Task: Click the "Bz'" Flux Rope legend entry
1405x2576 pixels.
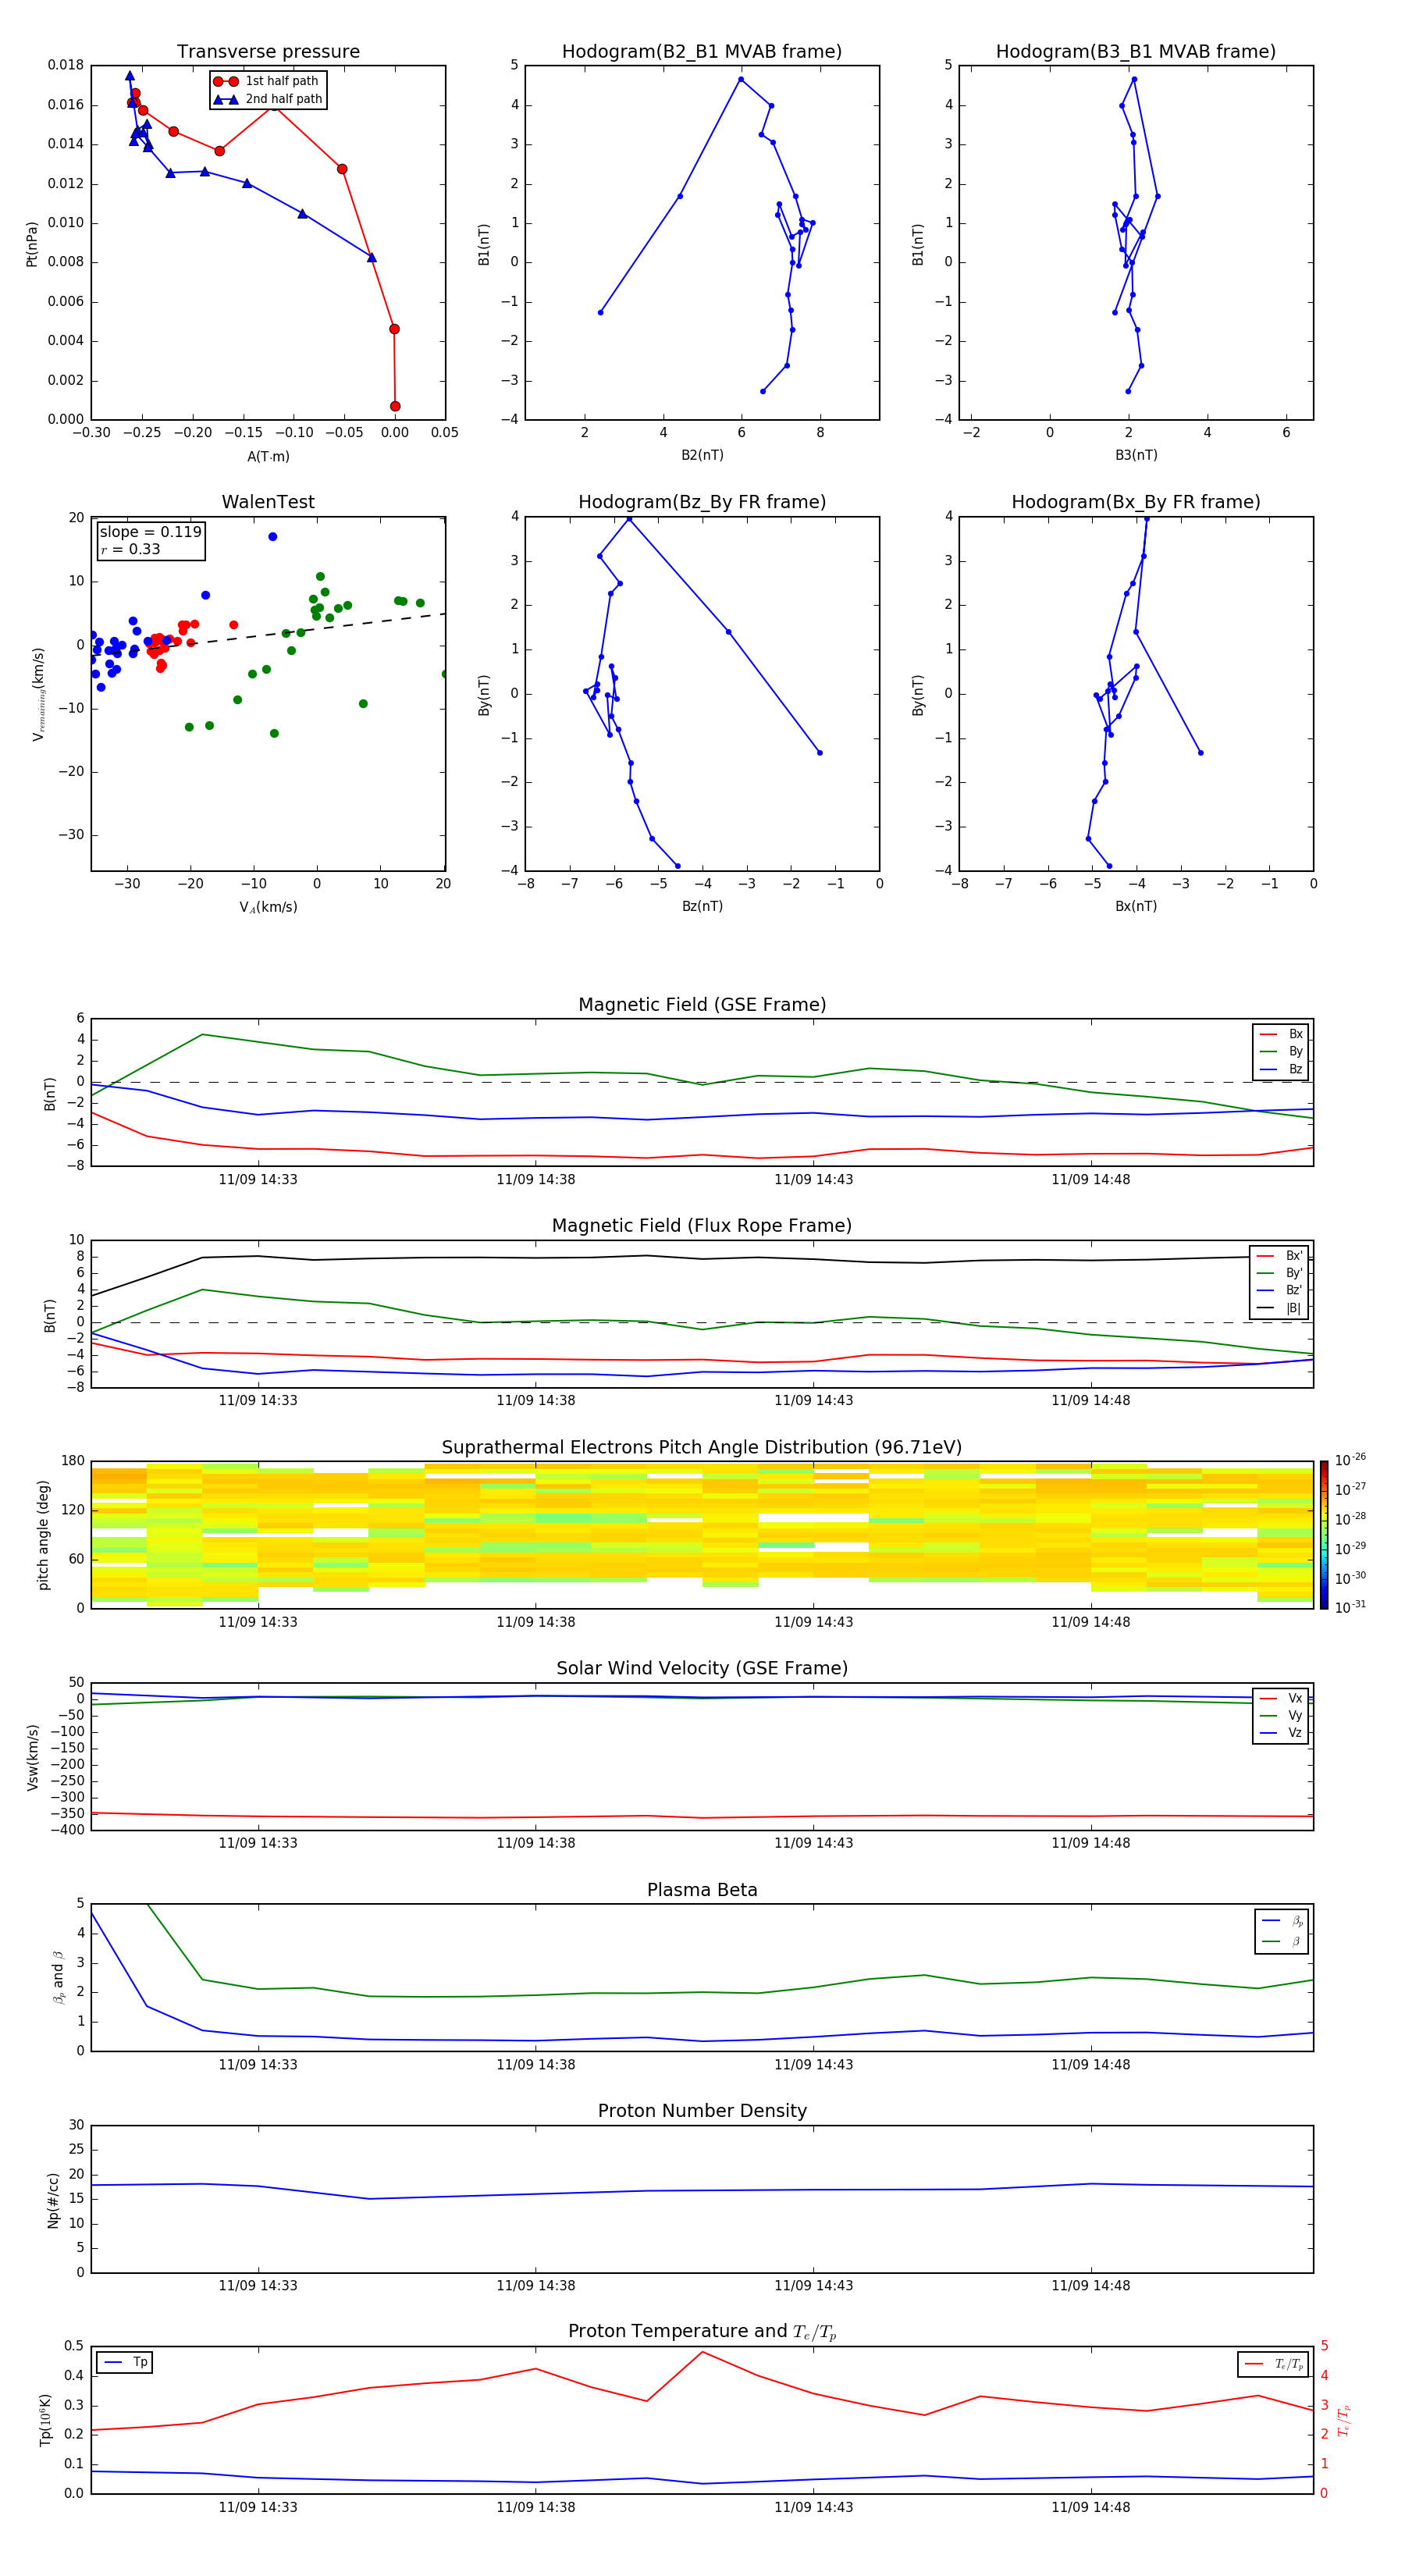Action: pyautogui.click(x=1279, y=1291)
